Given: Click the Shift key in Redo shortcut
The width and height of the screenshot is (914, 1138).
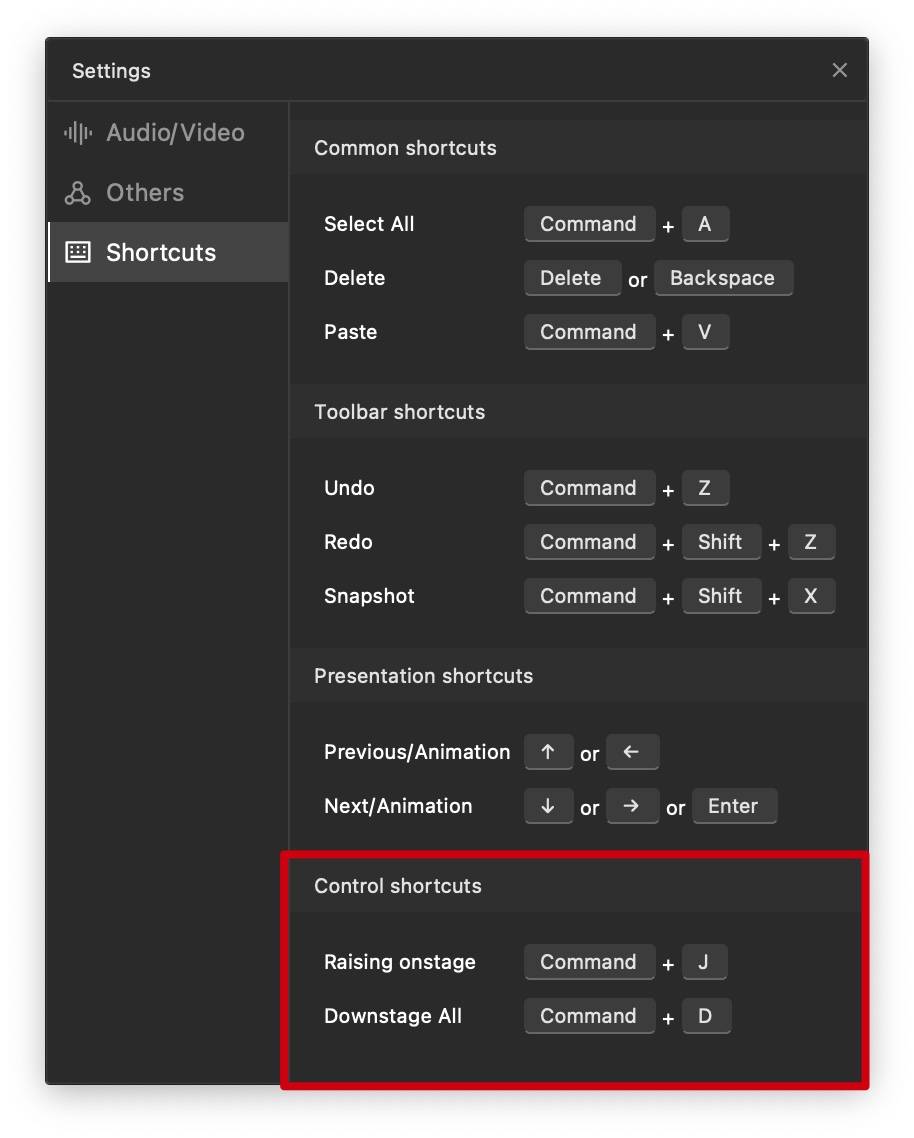Looking at the screenshot, I should coord(720,542).
